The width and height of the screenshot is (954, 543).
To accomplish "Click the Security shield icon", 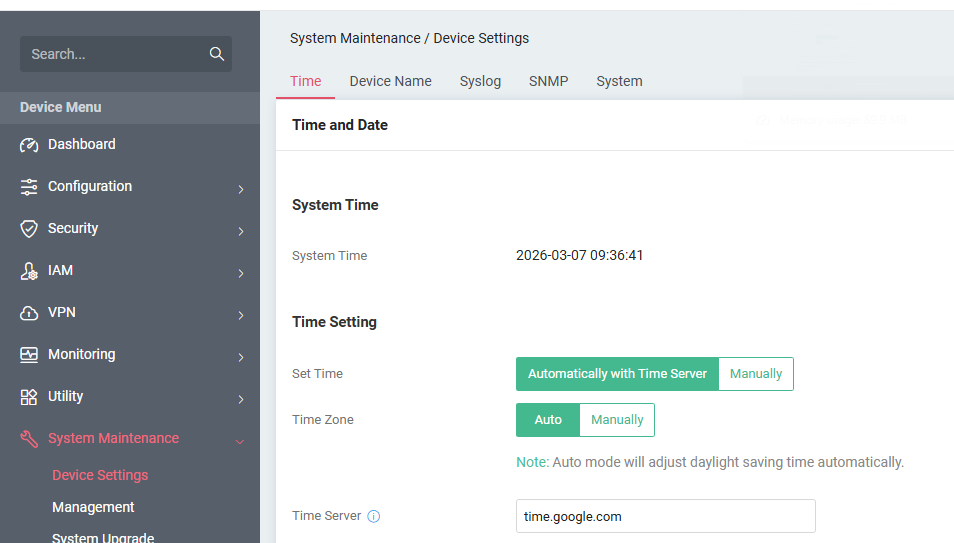I will (x=29, y=229).
